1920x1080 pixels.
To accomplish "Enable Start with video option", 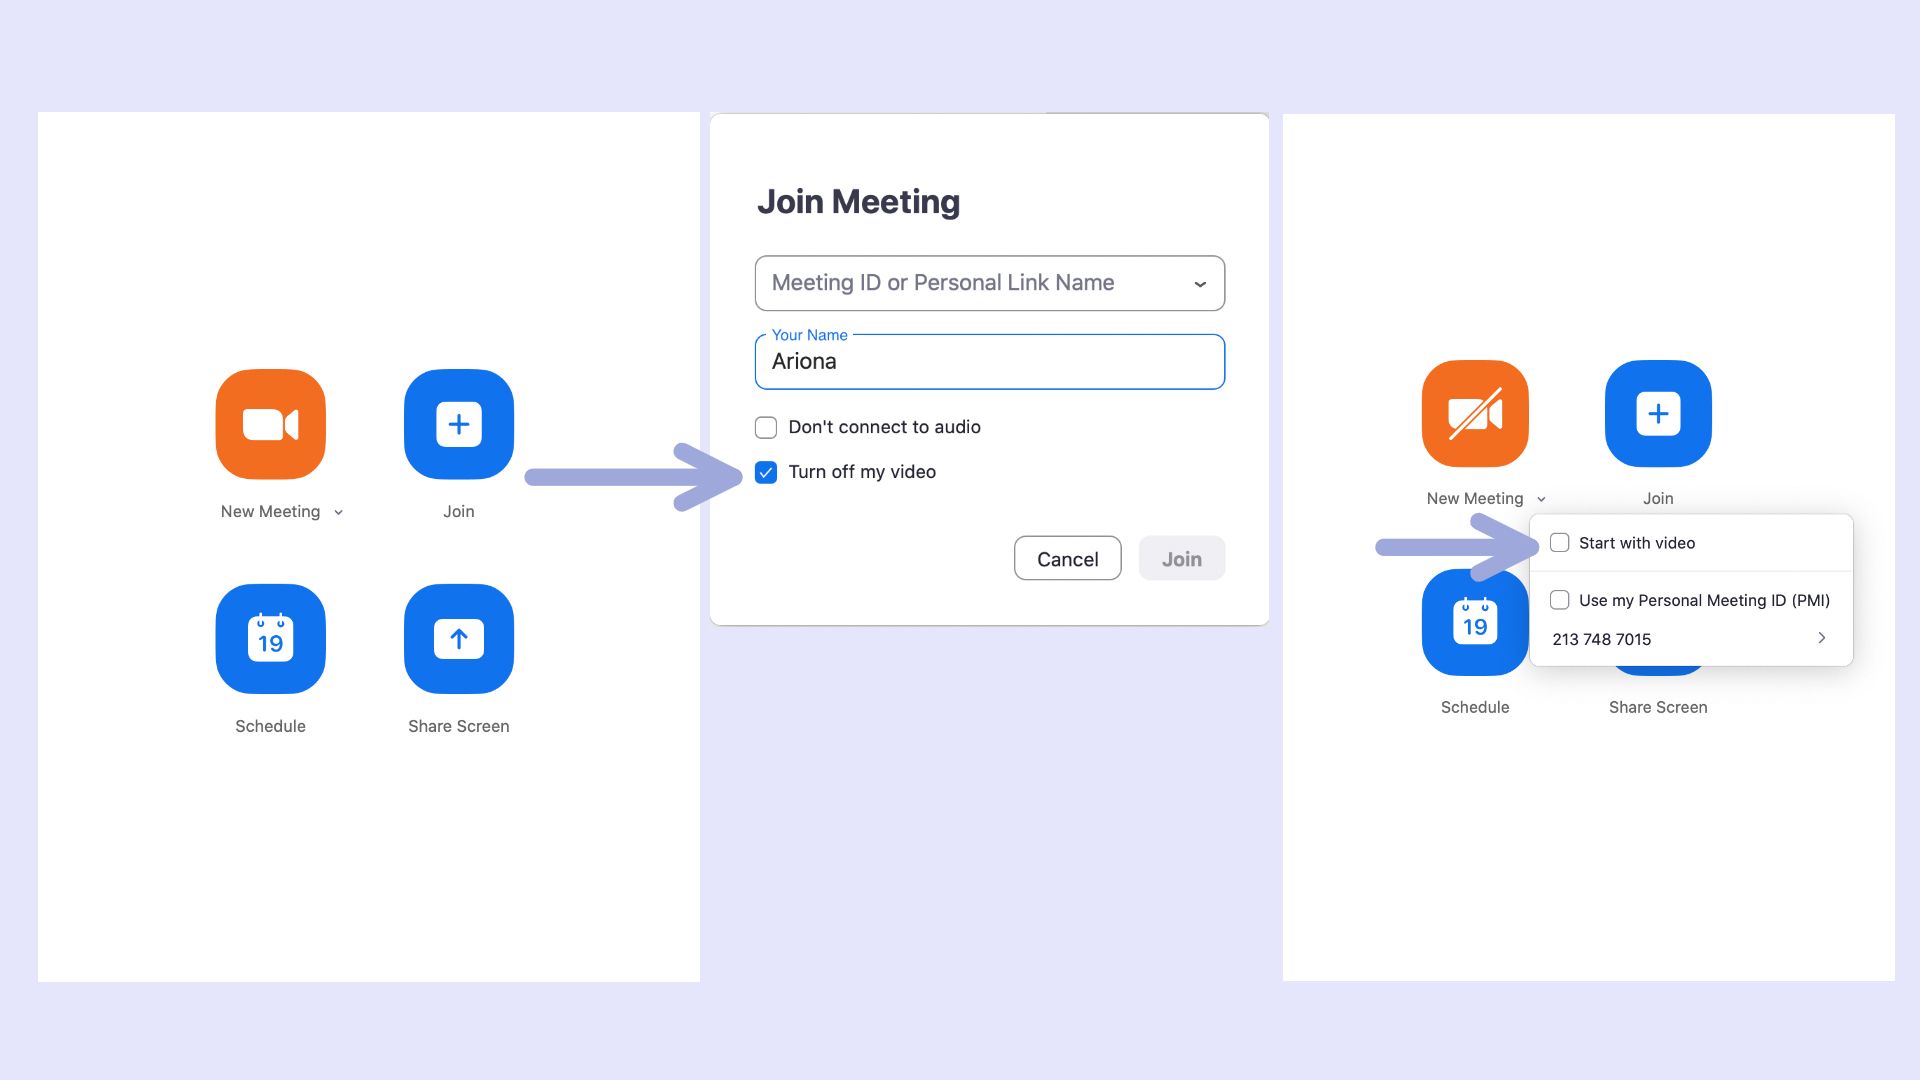I will tap(1560, 543).
